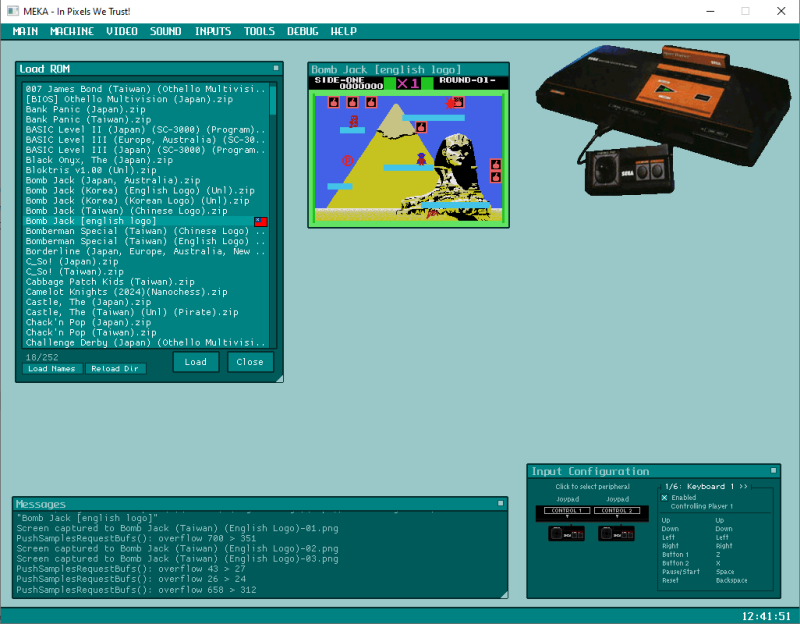The height and width of the screenshot is (624, 800).
Task: Select the Control 2 joypad icon
Action: (616, 534)
